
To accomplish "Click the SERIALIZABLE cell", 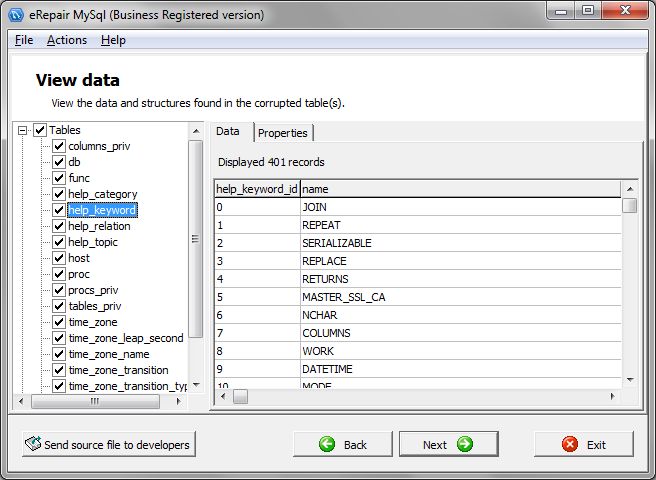I will click(461, 243).
